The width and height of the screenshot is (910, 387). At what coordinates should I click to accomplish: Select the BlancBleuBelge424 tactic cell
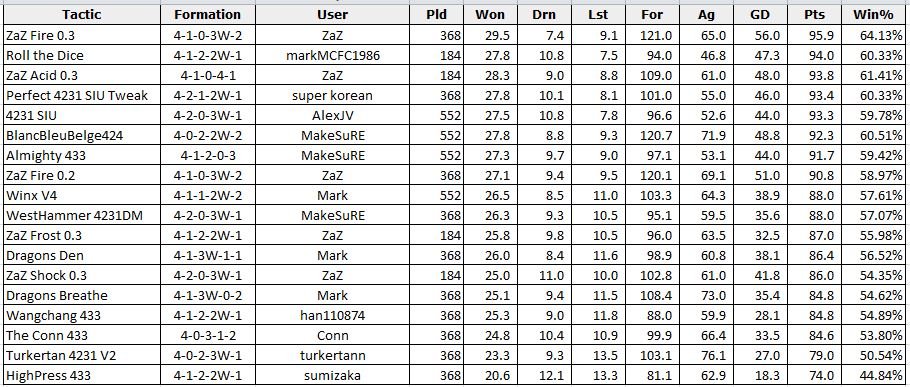81,135
